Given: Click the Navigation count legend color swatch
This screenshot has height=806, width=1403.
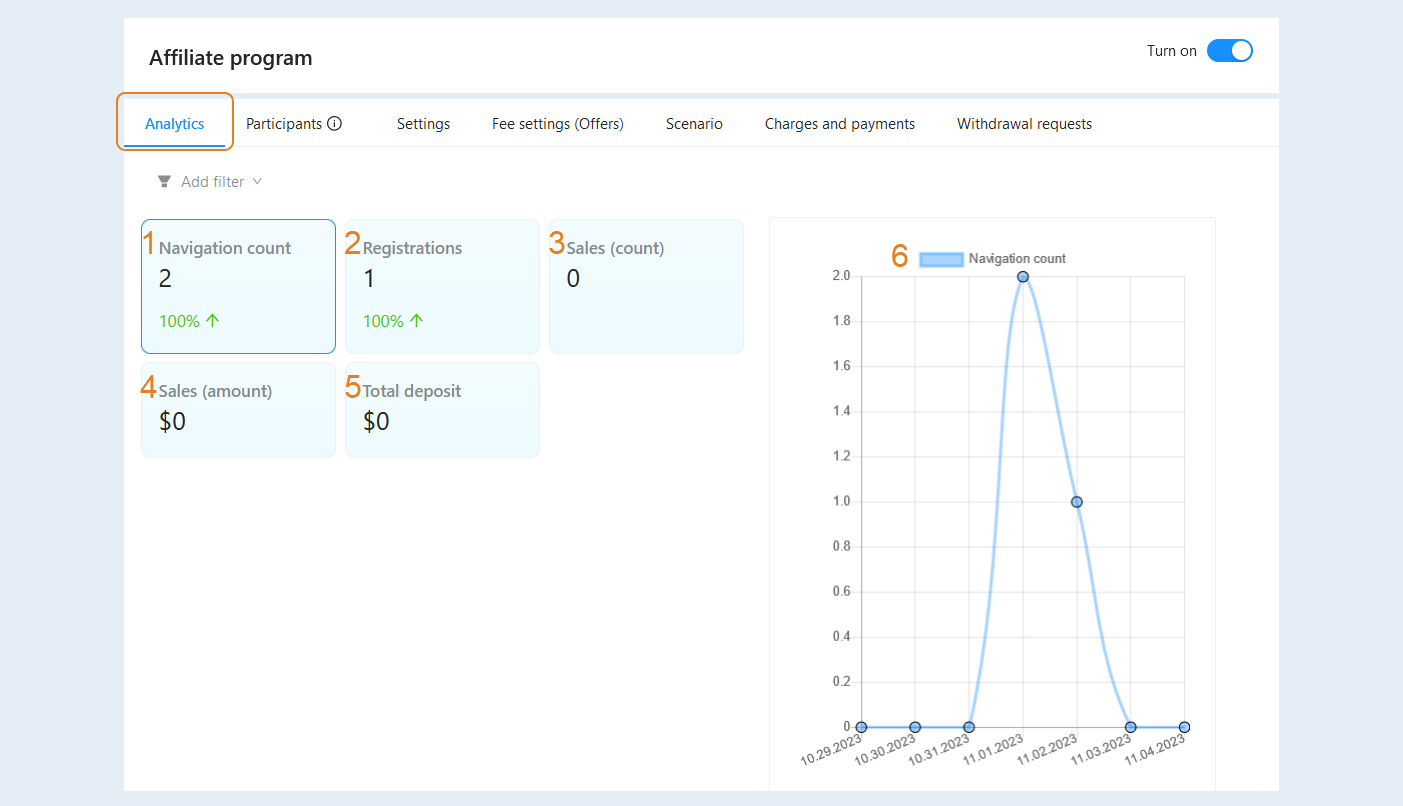Looking at the screenshot, I should click(x=941, y=259).
